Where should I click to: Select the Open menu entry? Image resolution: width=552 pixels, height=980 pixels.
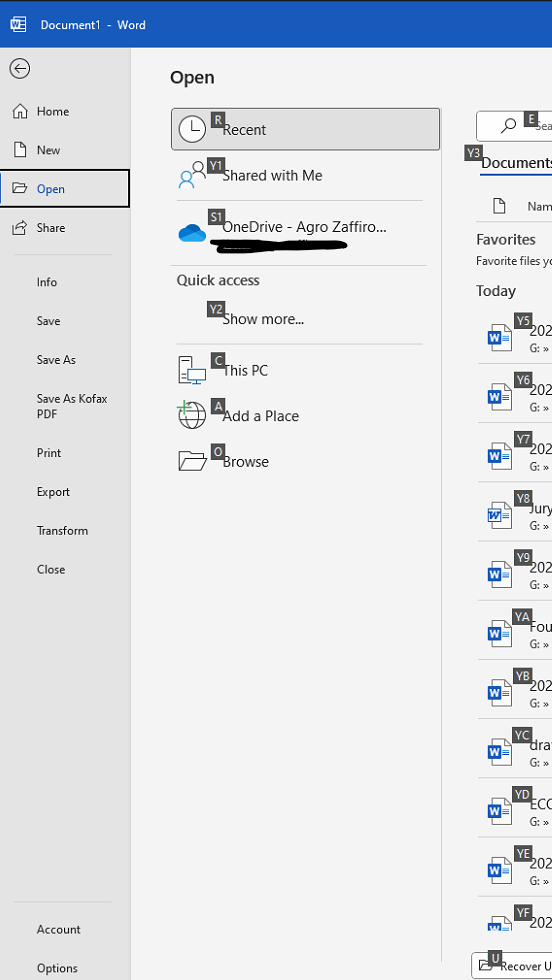tap(65, 189)
